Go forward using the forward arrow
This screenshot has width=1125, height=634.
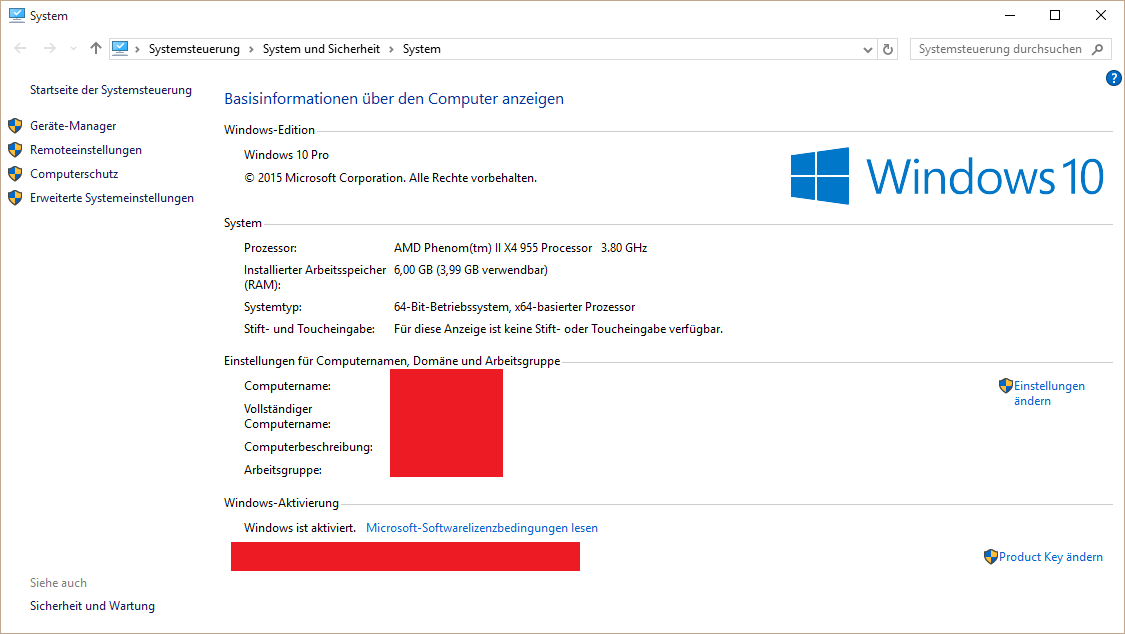pos(50,49)
